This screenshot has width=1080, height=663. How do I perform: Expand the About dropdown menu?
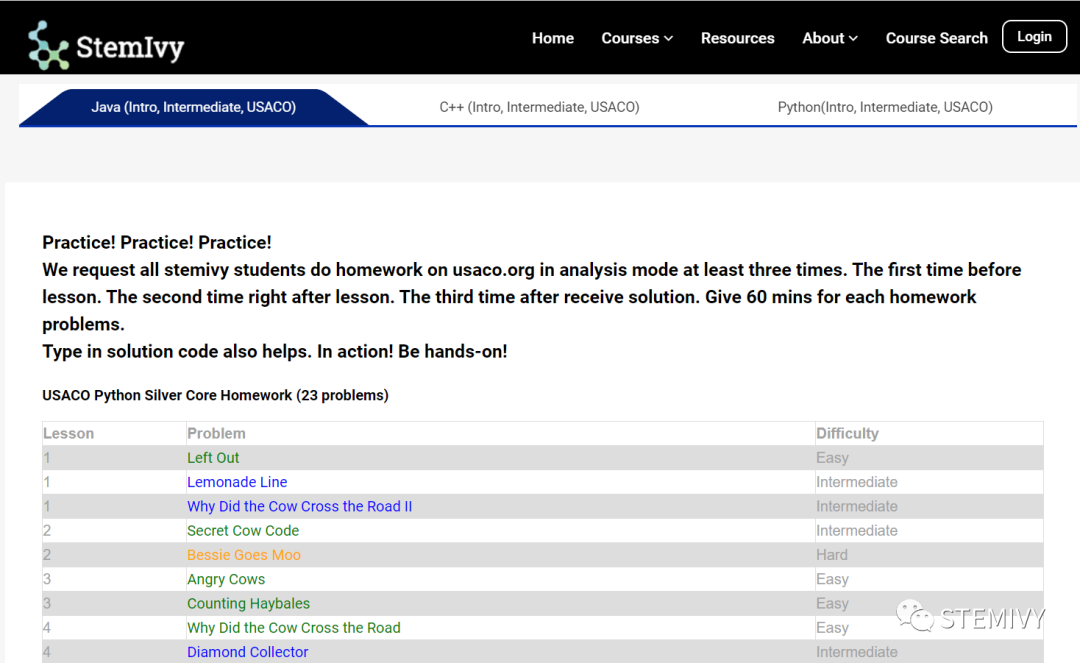(x=829, y=38)
